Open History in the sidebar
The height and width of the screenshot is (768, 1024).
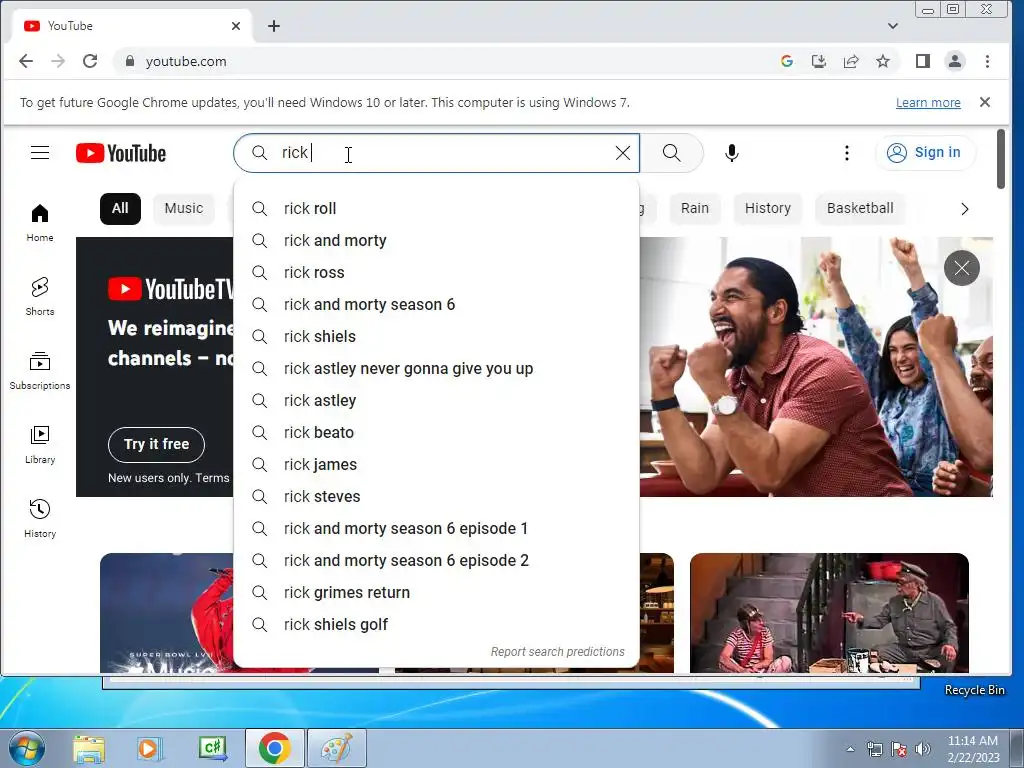(40, 519)
